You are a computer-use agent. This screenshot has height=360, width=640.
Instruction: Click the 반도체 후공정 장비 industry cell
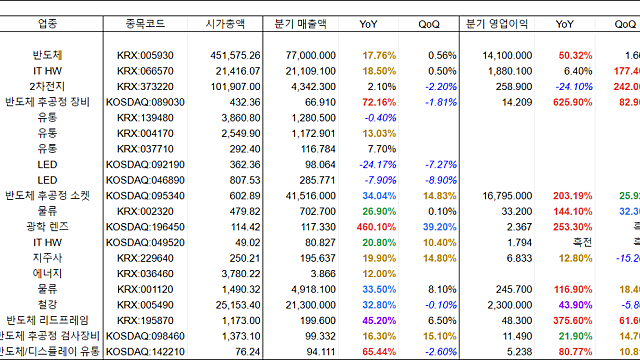pos(47,102)
